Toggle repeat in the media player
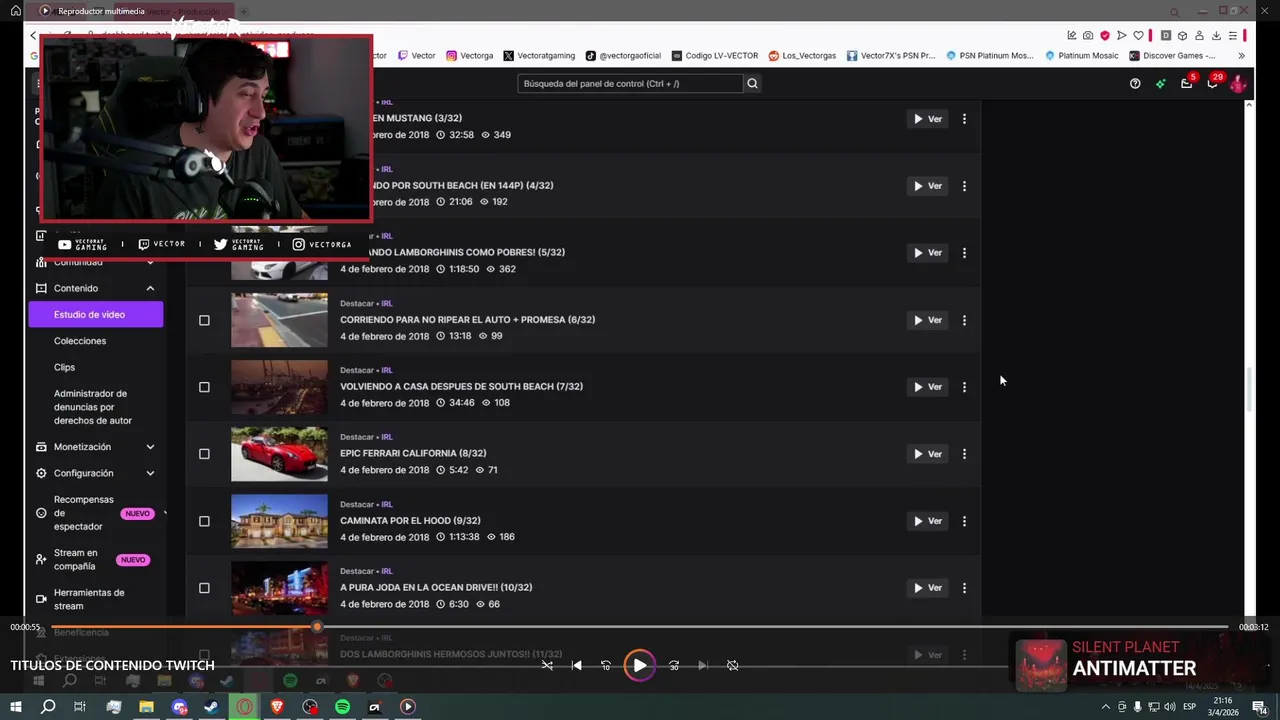 pyautogui.click(x=733, y=665)
